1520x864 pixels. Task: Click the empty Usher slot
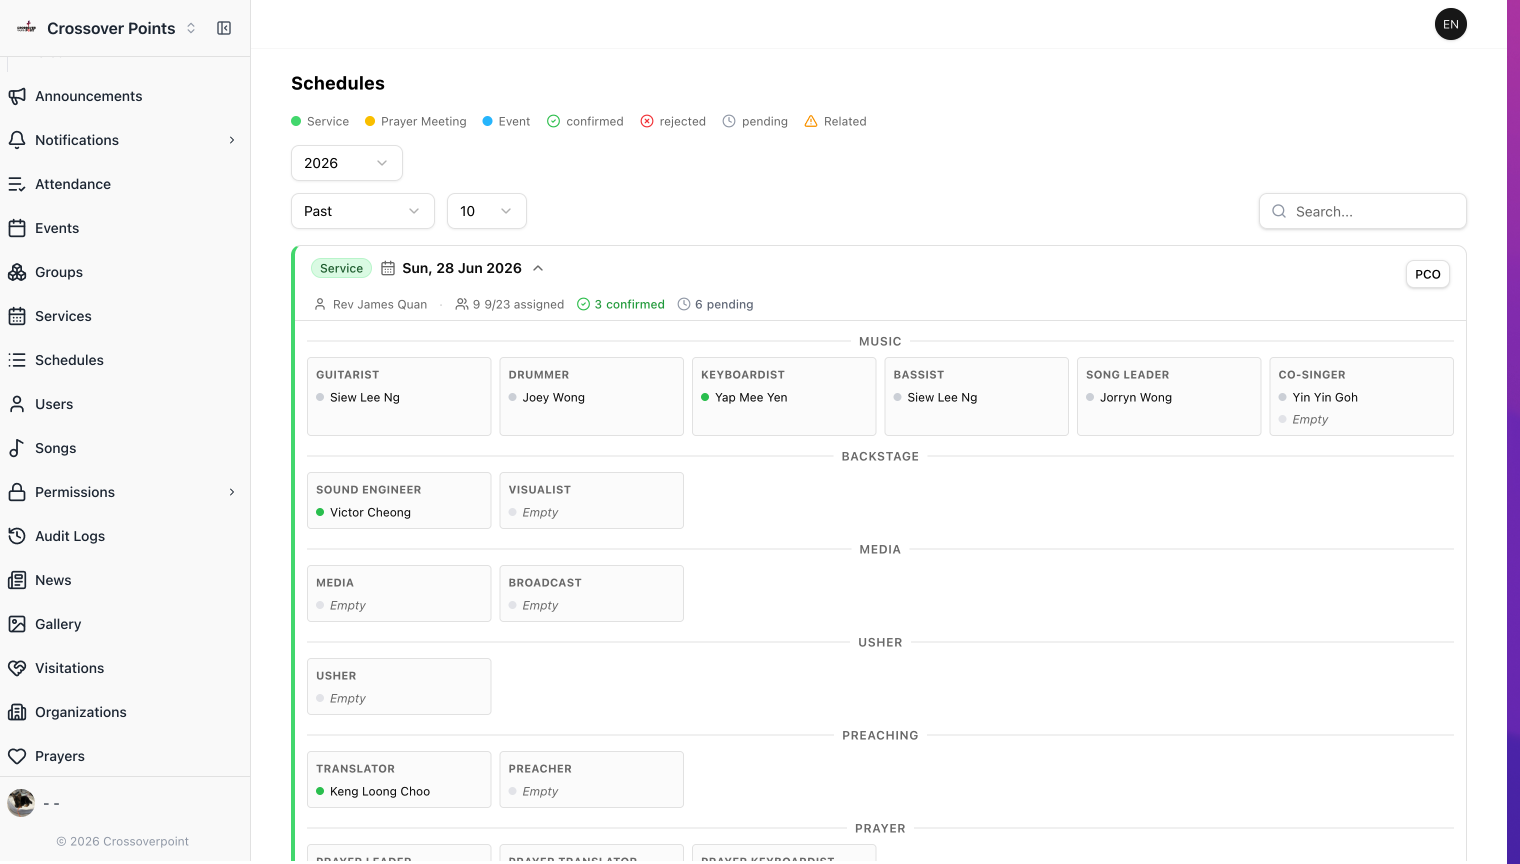(x=399, y=686)
